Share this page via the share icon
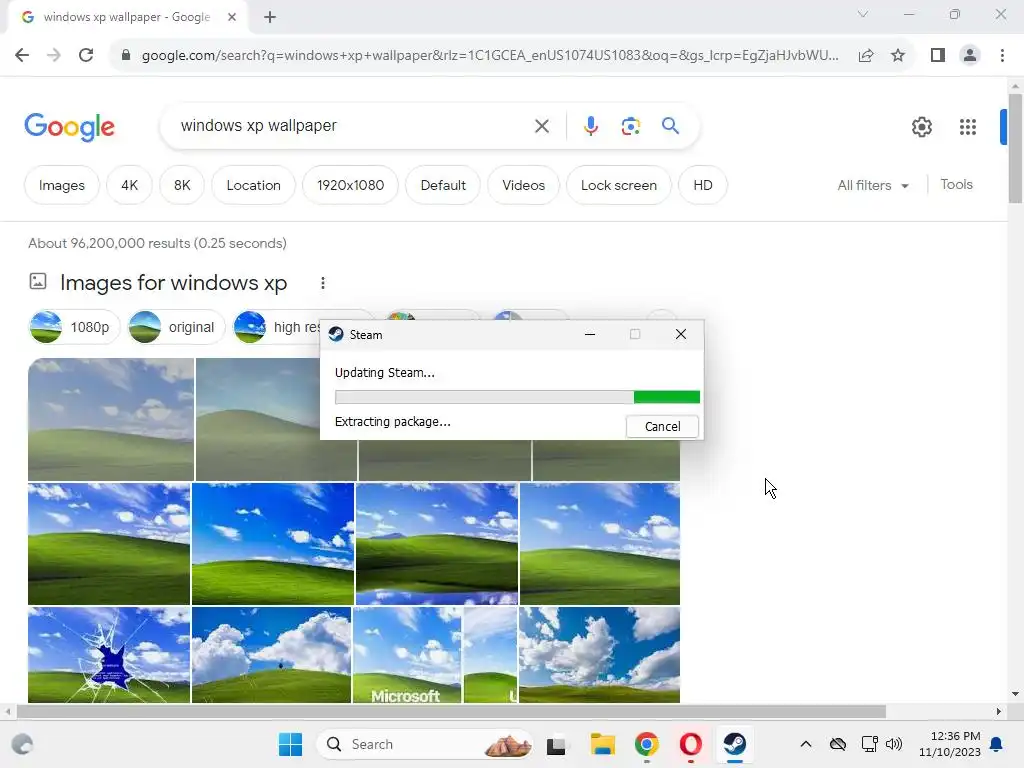The image size is (1024, 768). point(866,56)
